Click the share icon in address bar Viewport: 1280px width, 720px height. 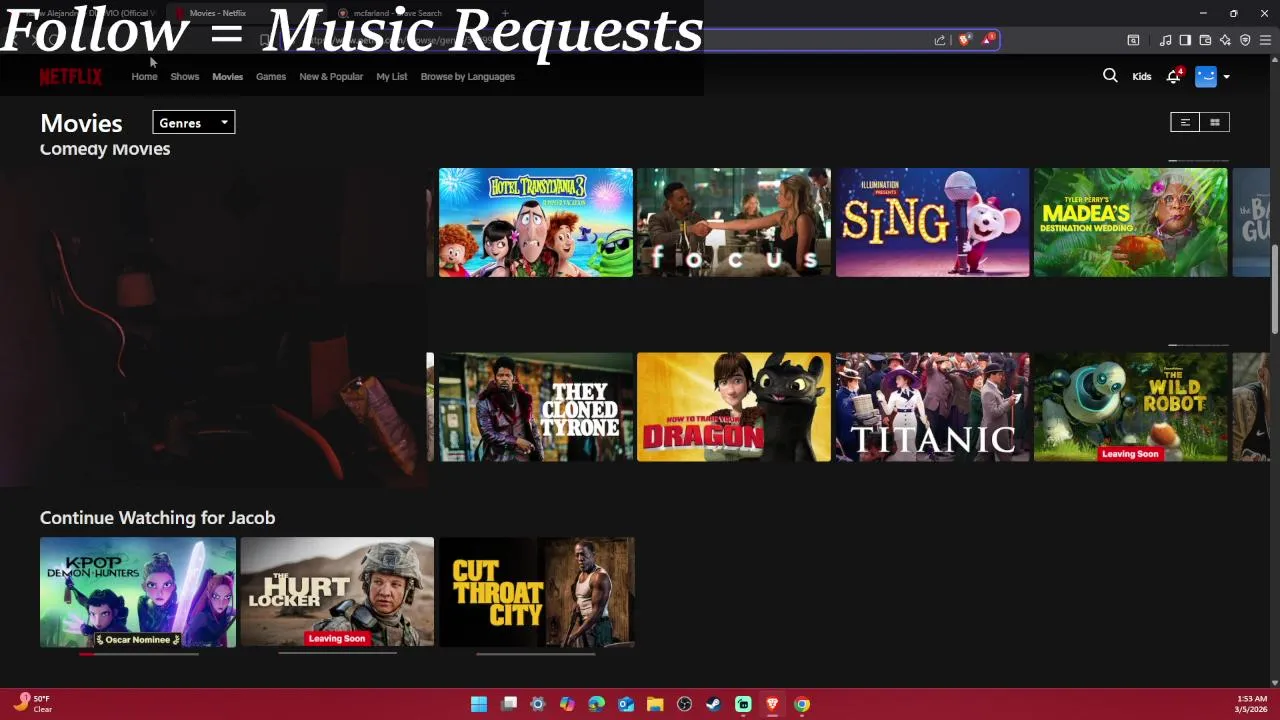point(940,40)
